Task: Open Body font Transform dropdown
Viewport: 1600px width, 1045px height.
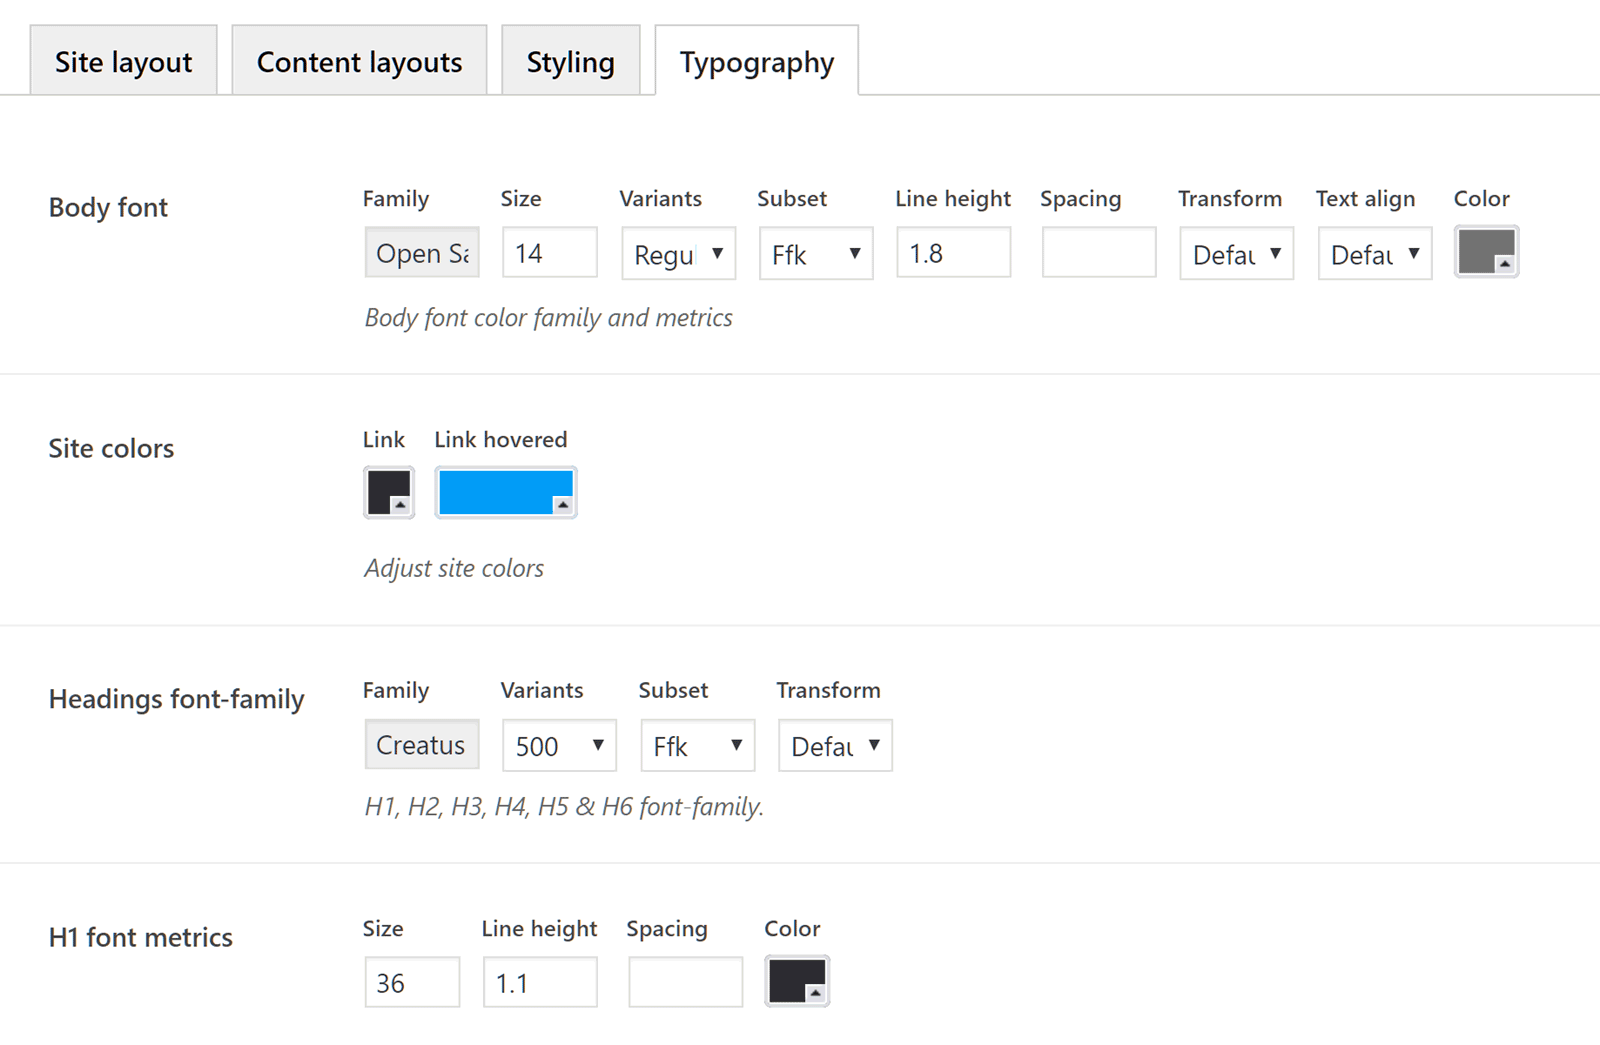Action: tap(1236, 254)
